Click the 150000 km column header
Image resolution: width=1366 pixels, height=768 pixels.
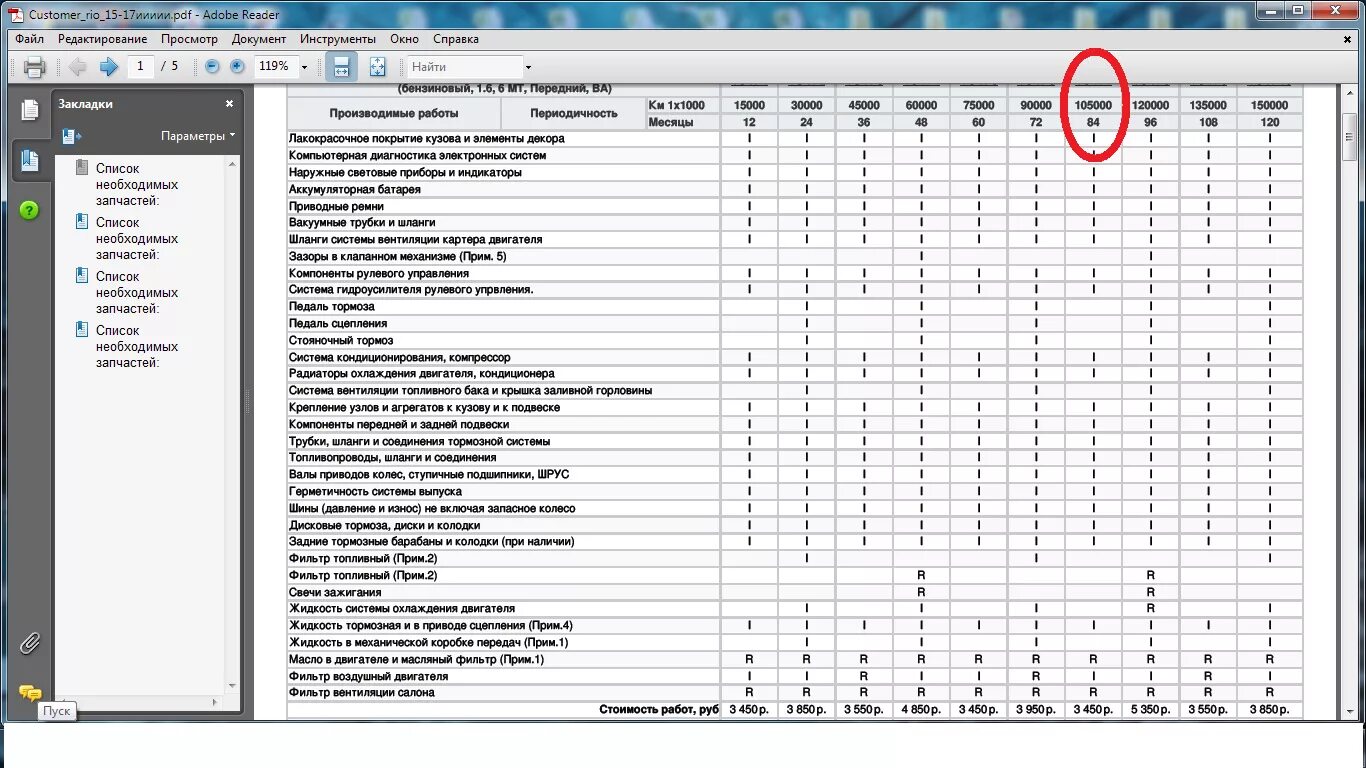(1270, 105)
